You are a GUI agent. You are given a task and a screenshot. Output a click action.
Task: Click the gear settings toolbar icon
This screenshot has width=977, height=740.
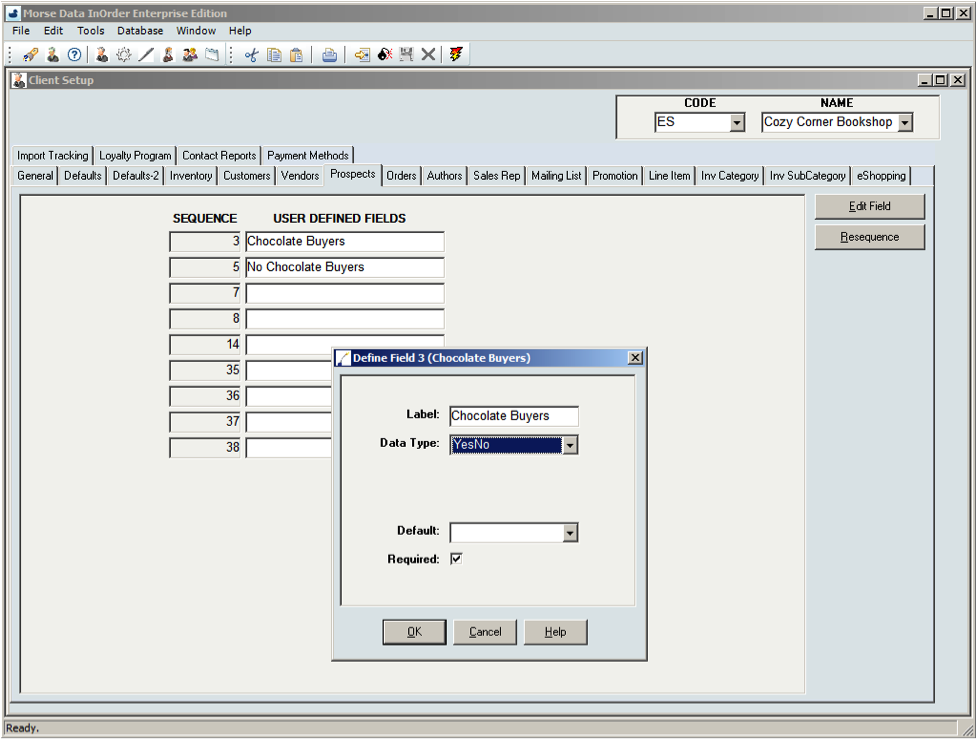click(124, 55)
